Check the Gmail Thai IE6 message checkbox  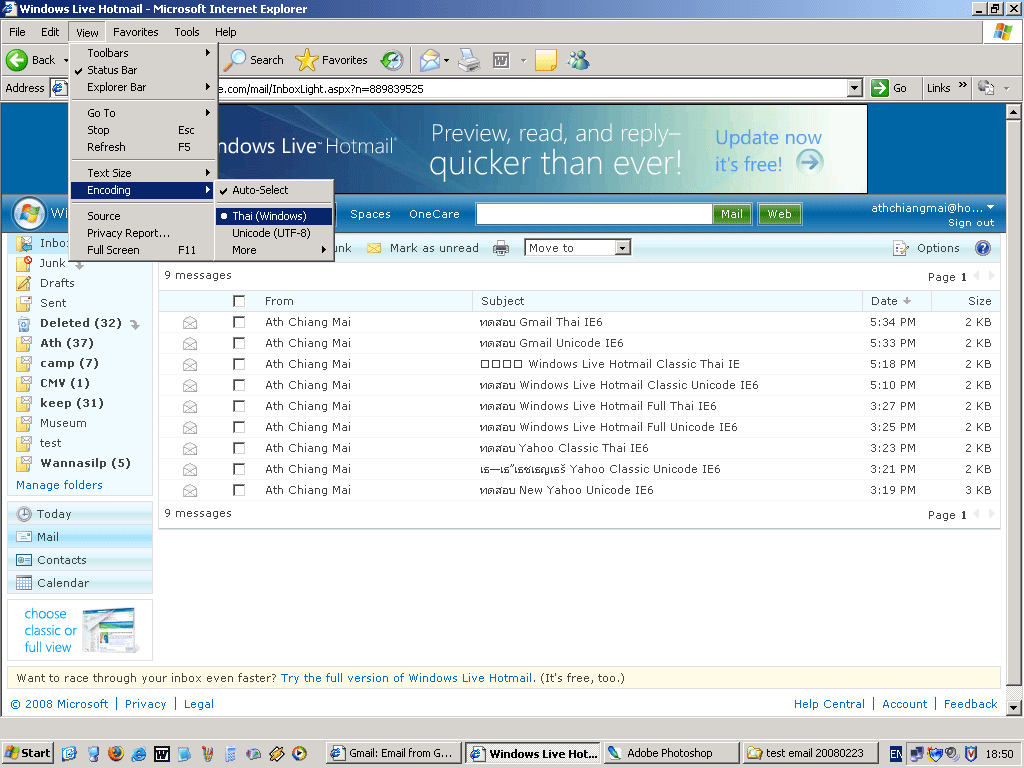[239, 322]
